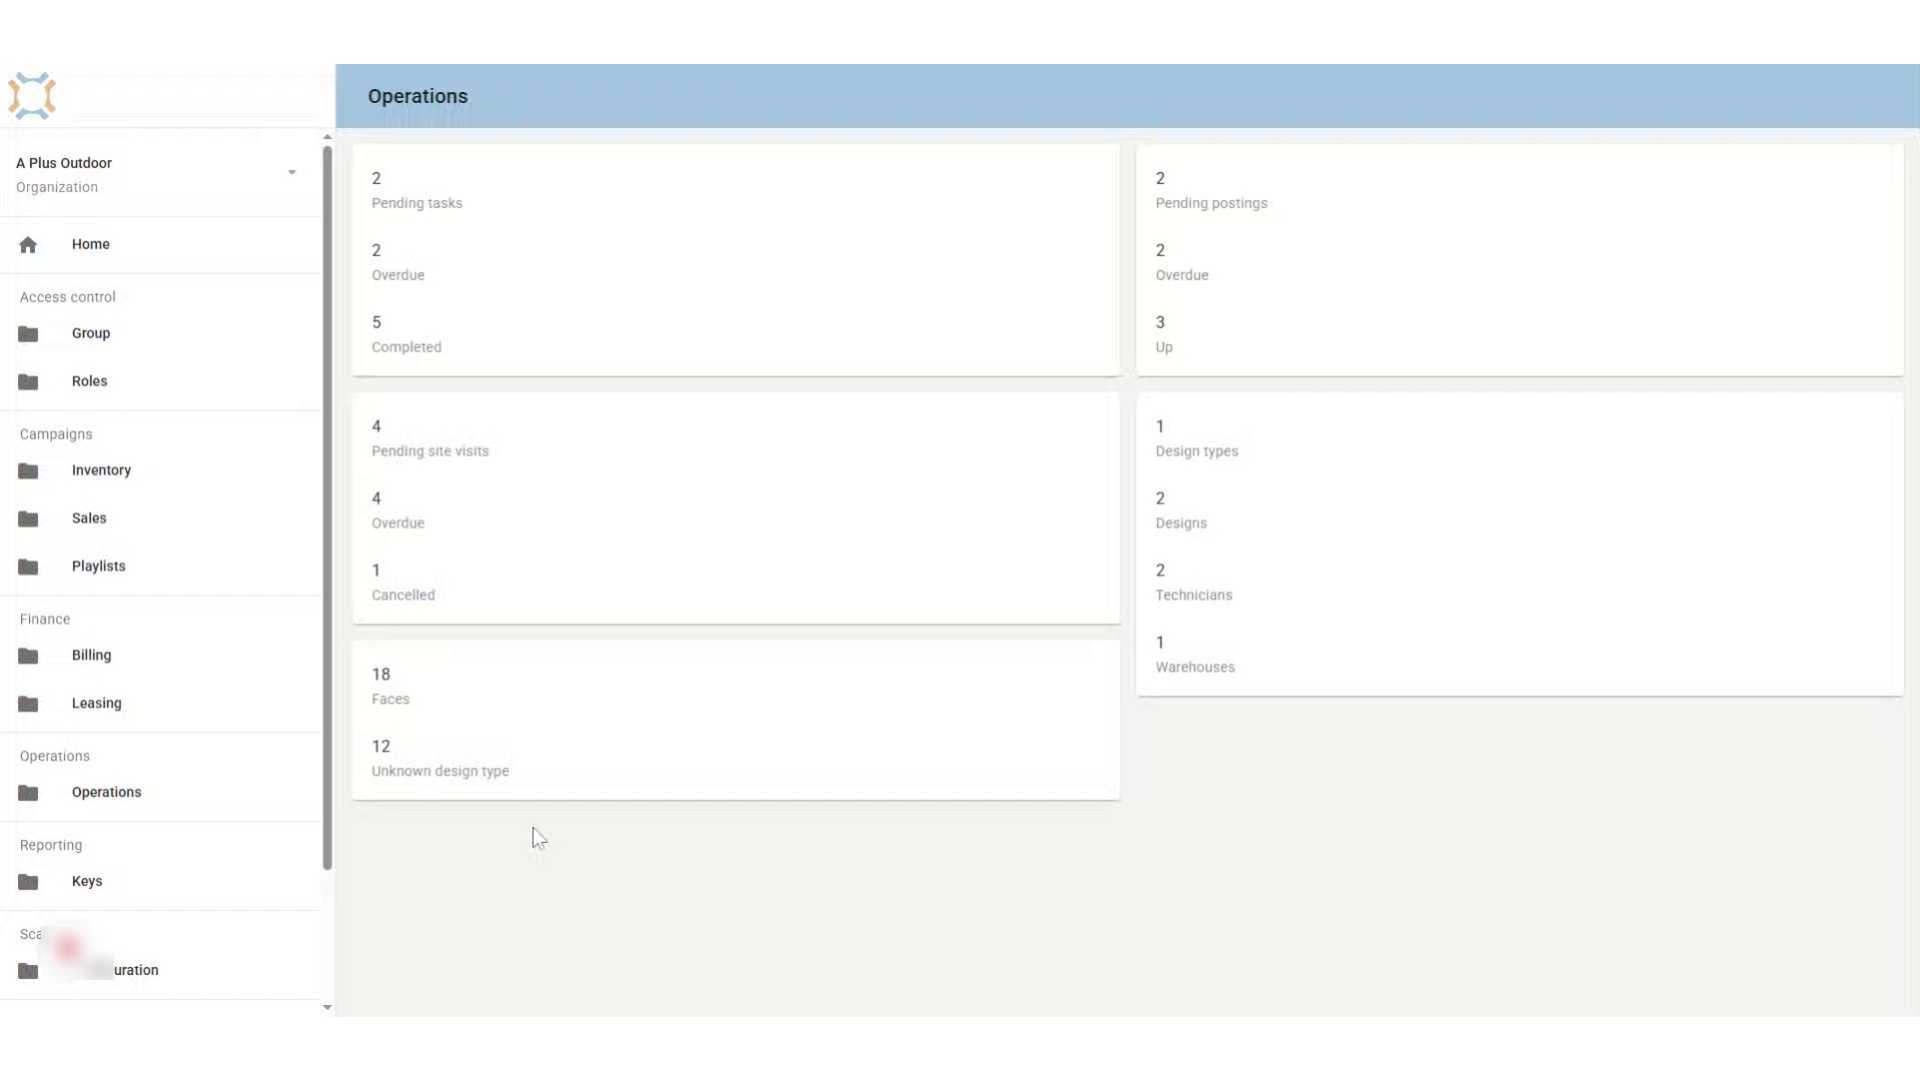Click the Leasing folder icon
Screen dimensions: 1920x1080
pyautogui.click(x=28, y=704)
